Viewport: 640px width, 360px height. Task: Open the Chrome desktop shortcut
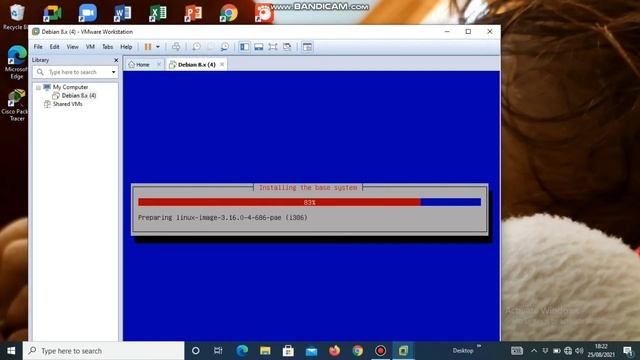pos(228,13)
